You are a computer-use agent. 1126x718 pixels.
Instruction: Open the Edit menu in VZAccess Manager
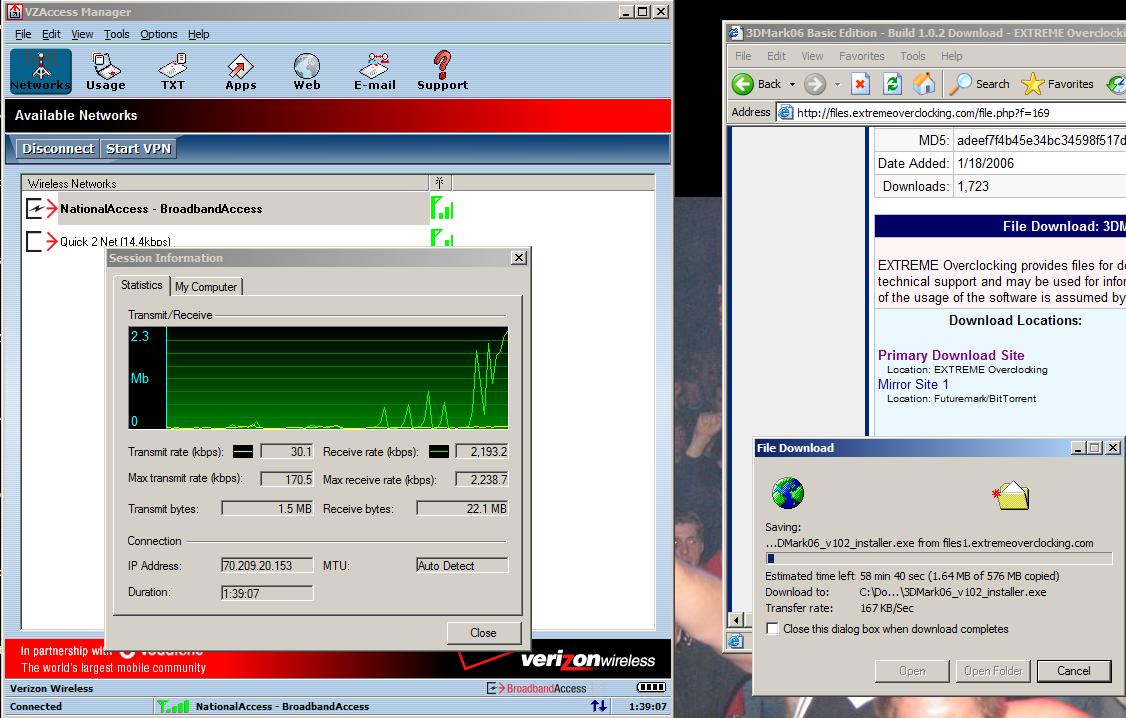pyautogui.click(x=51, y=34)
